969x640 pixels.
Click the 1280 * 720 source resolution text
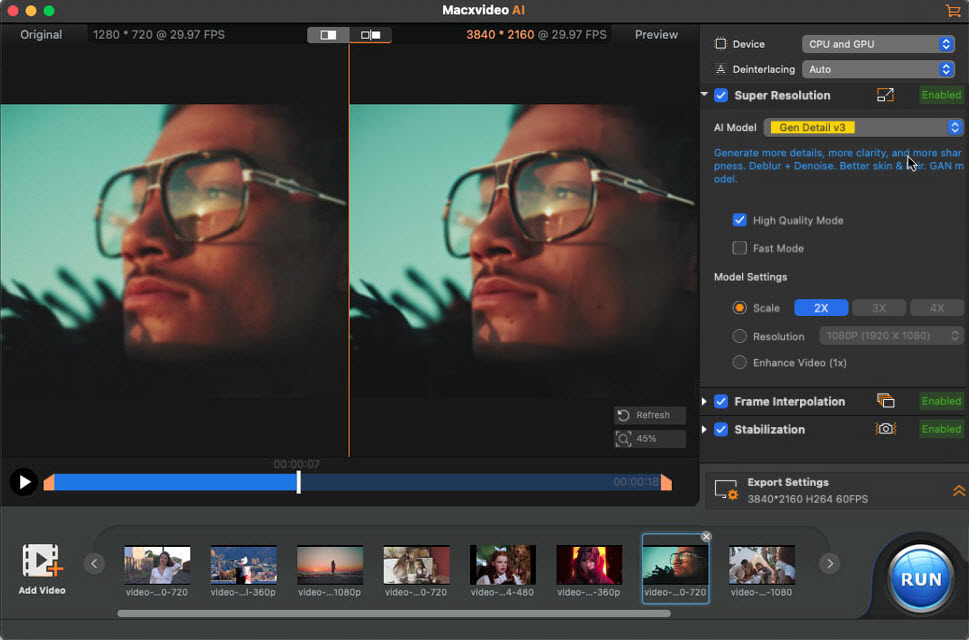(123, 35)
